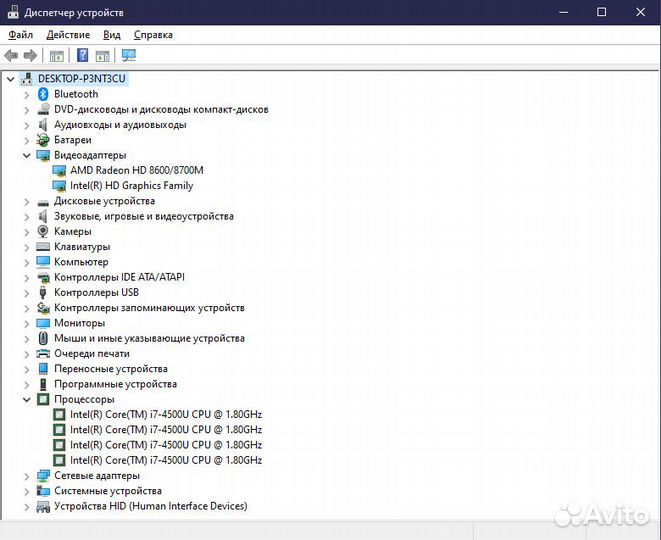Click the Back arrow toolbar icon
The width and height of the screenshot is (661, 540).
point(11,55)
